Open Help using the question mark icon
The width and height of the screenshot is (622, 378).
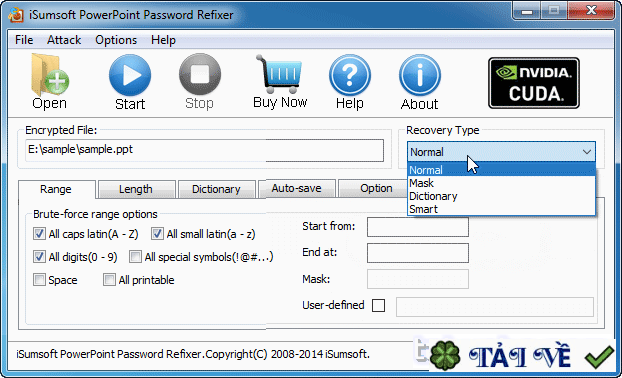click(x=349, y=75)
